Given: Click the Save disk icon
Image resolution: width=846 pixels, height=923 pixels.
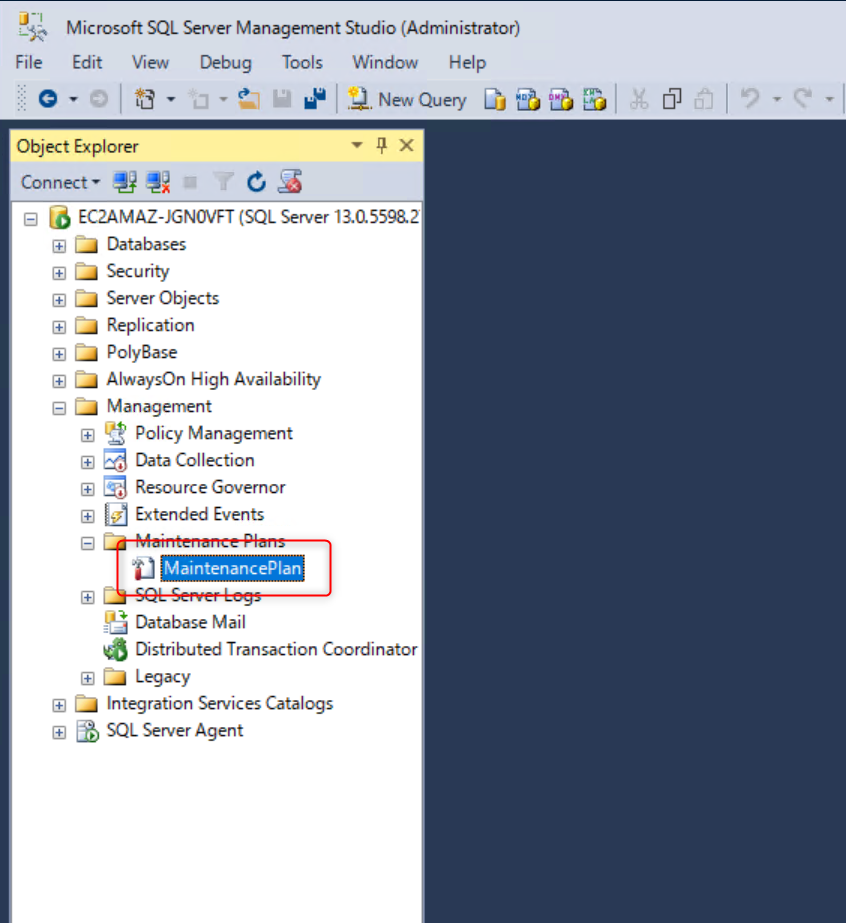Looking at the screenshot, I should pos(282,99).
